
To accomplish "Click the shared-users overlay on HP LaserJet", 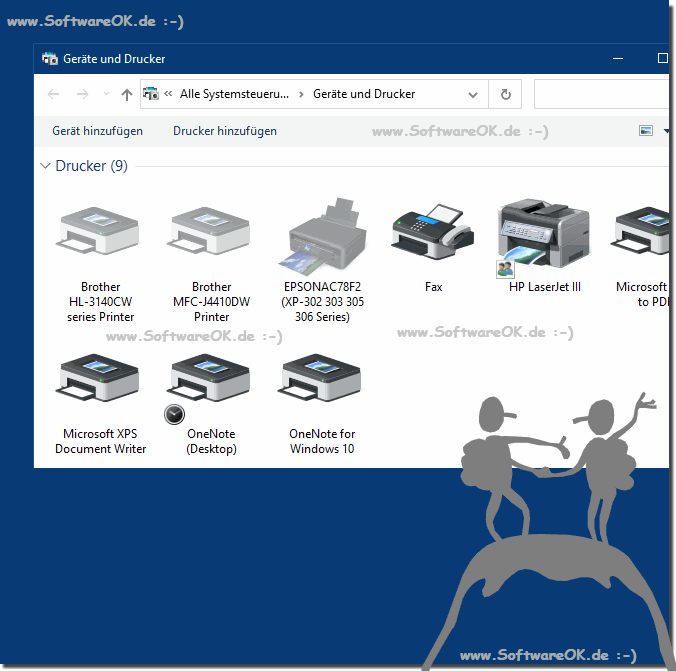I will pos(505,269).
